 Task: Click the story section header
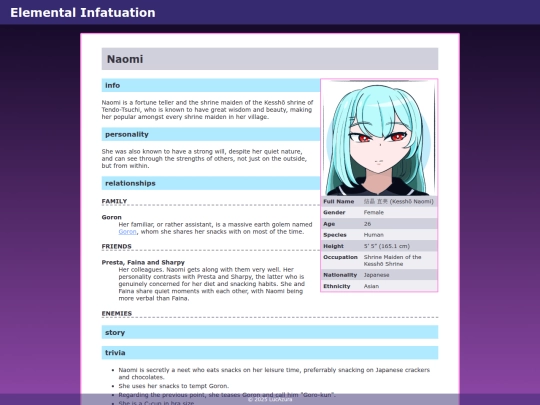[x=270, y=332]
